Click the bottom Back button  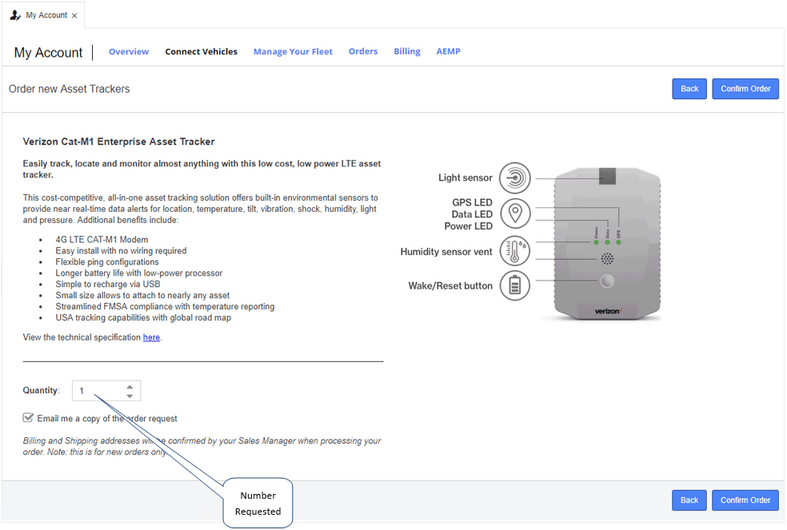click(x=689, y=500)
